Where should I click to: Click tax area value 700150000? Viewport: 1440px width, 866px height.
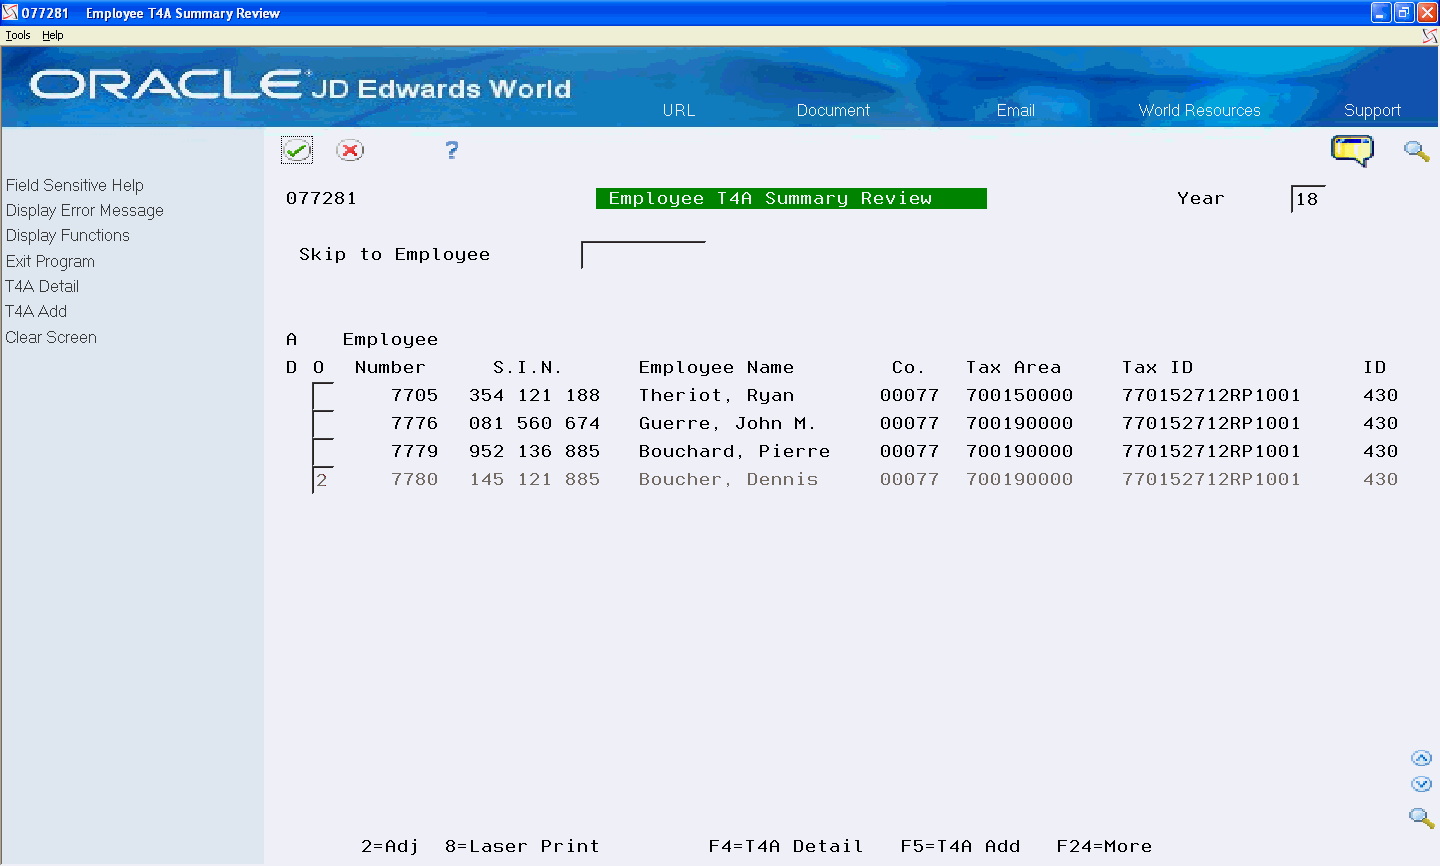coord(1019,395)
